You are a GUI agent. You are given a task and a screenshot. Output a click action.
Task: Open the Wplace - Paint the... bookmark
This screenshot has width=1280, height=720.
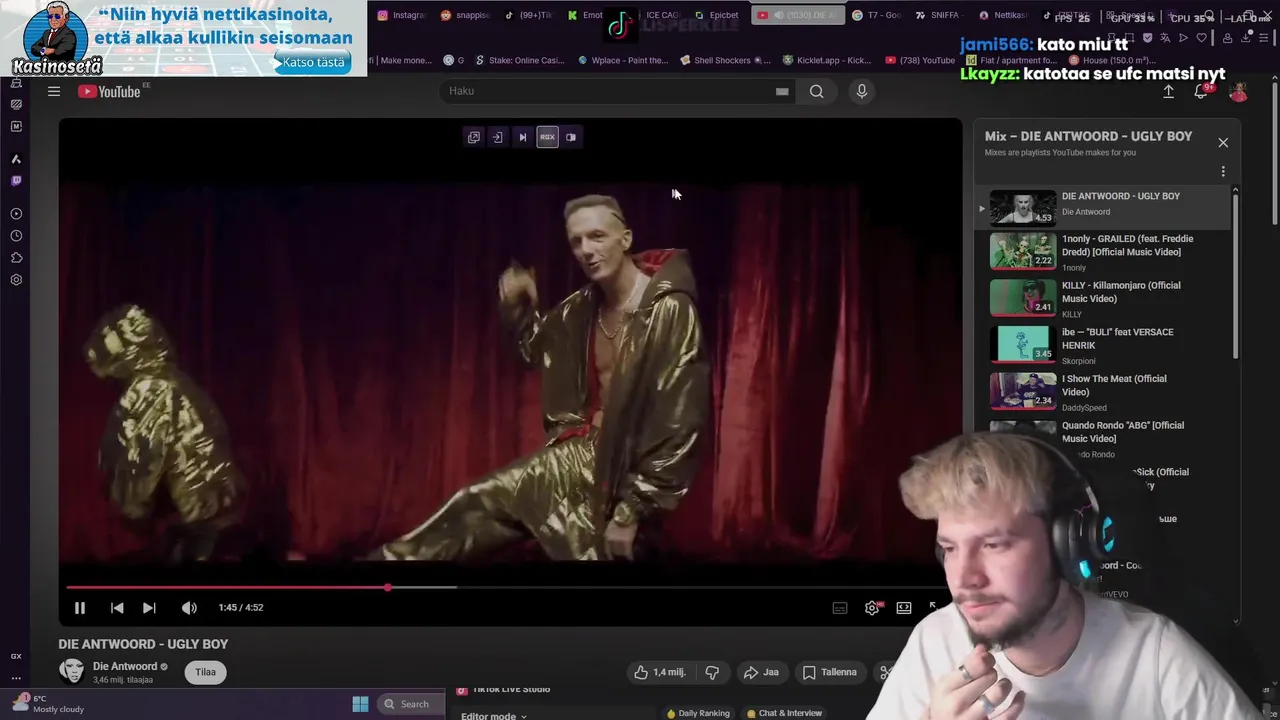click(x=622, y=60)
